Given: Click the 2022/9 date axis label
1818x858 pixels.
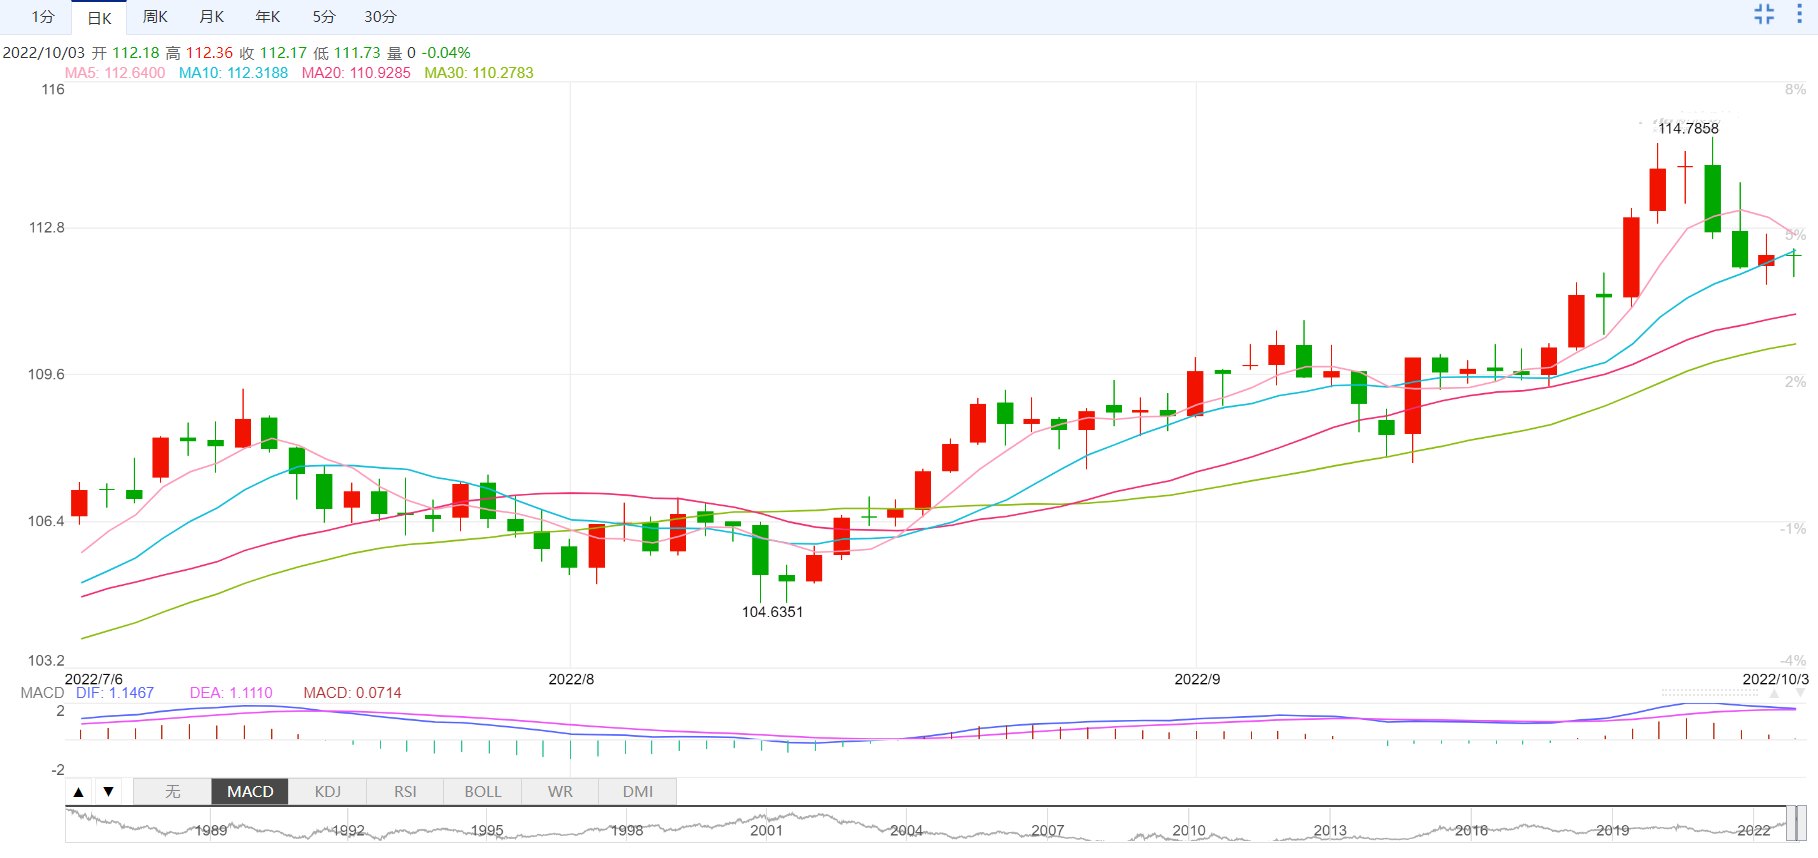Looking at the screenshot, I should coord(1197,679).
